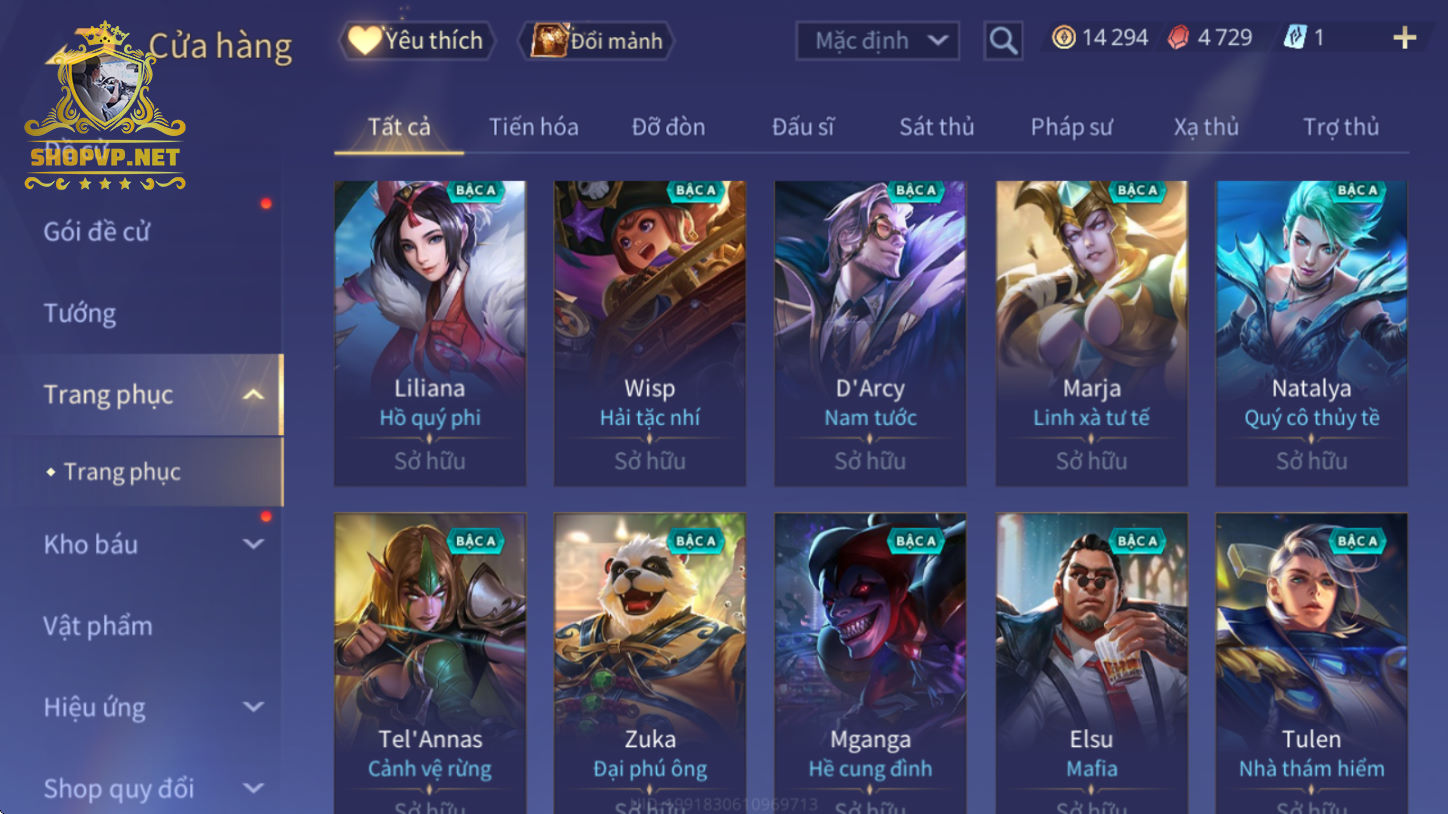Viewport: 1448px width, 814px height.
Task: Switch to the Sát thủ tab
Action: [936, 127]
